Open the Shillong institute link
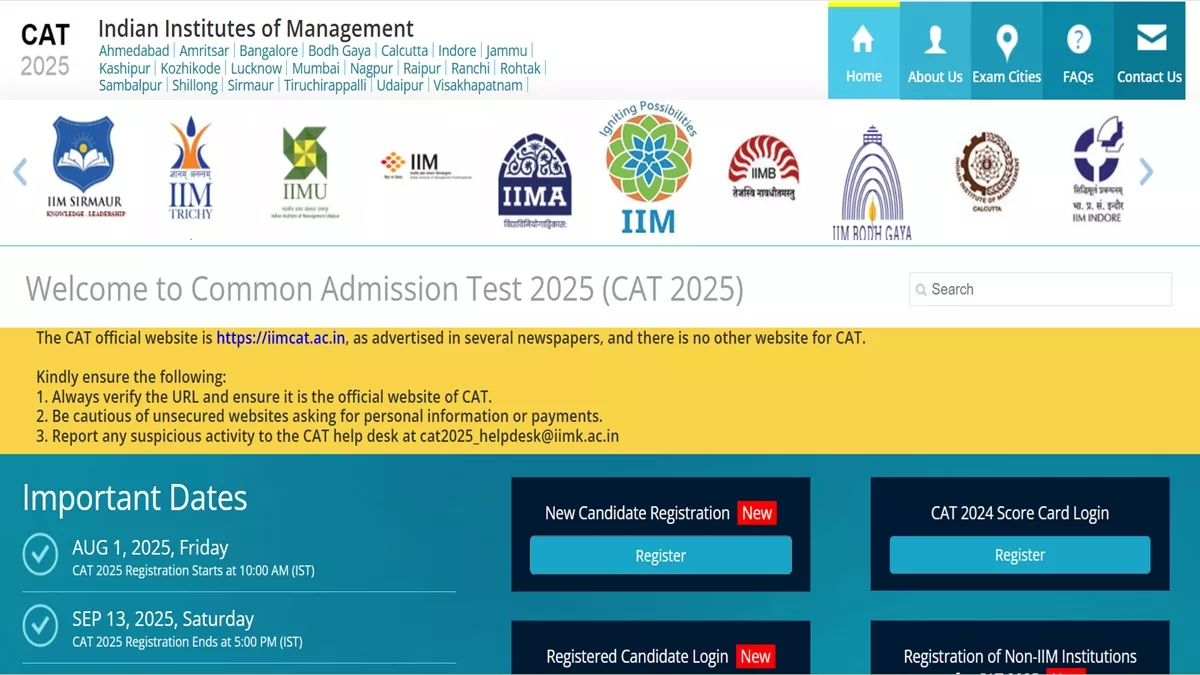Image resolution: width=1200 pixels, height=675 pixels. (195, 86)
